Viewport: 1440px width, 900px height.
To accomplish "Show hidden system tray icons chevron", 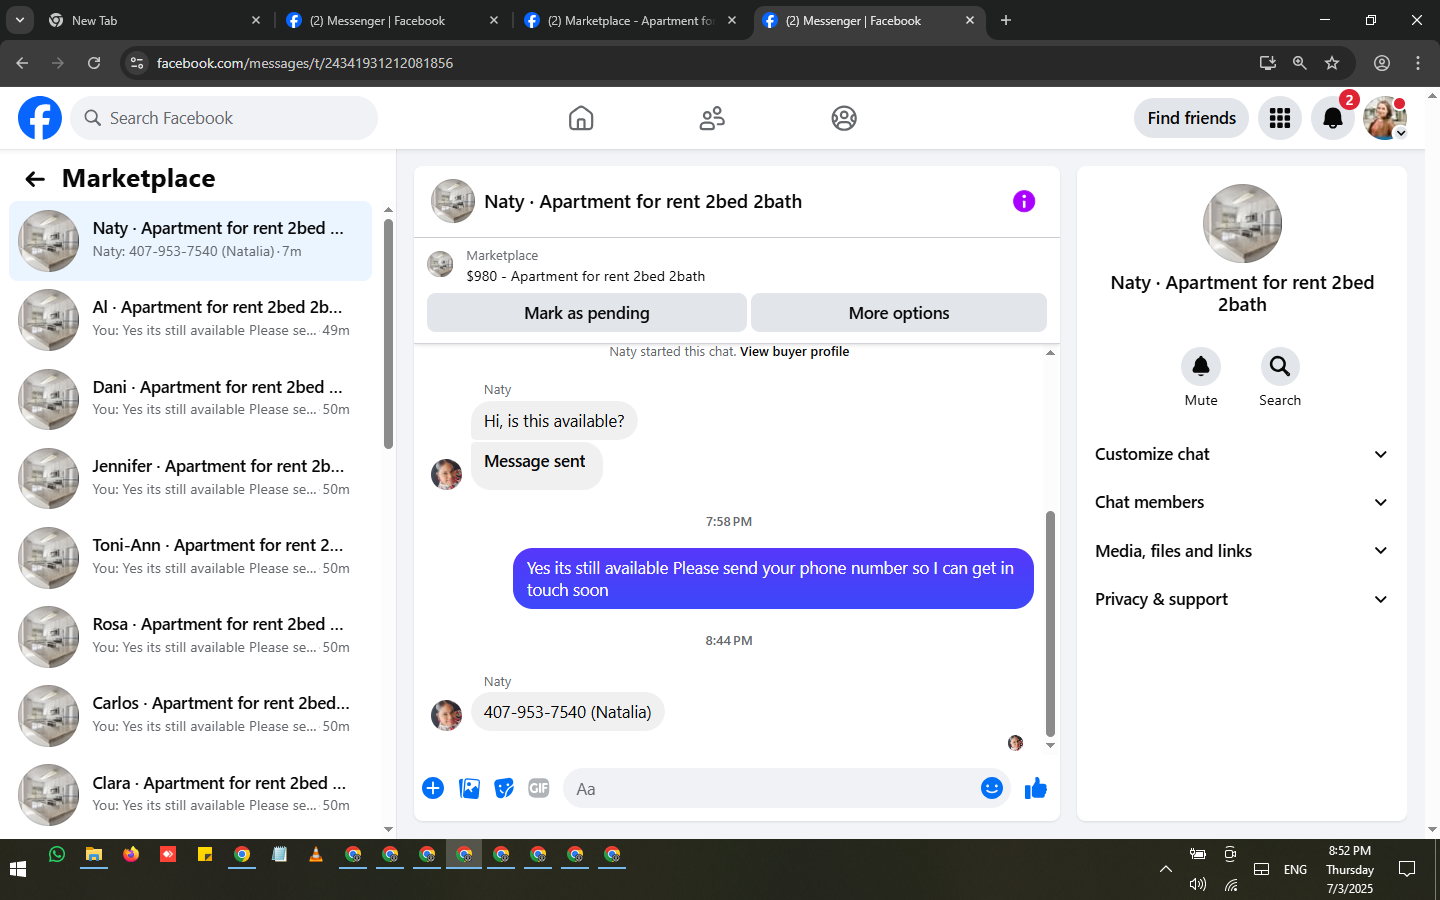I will pos(1165,869).
